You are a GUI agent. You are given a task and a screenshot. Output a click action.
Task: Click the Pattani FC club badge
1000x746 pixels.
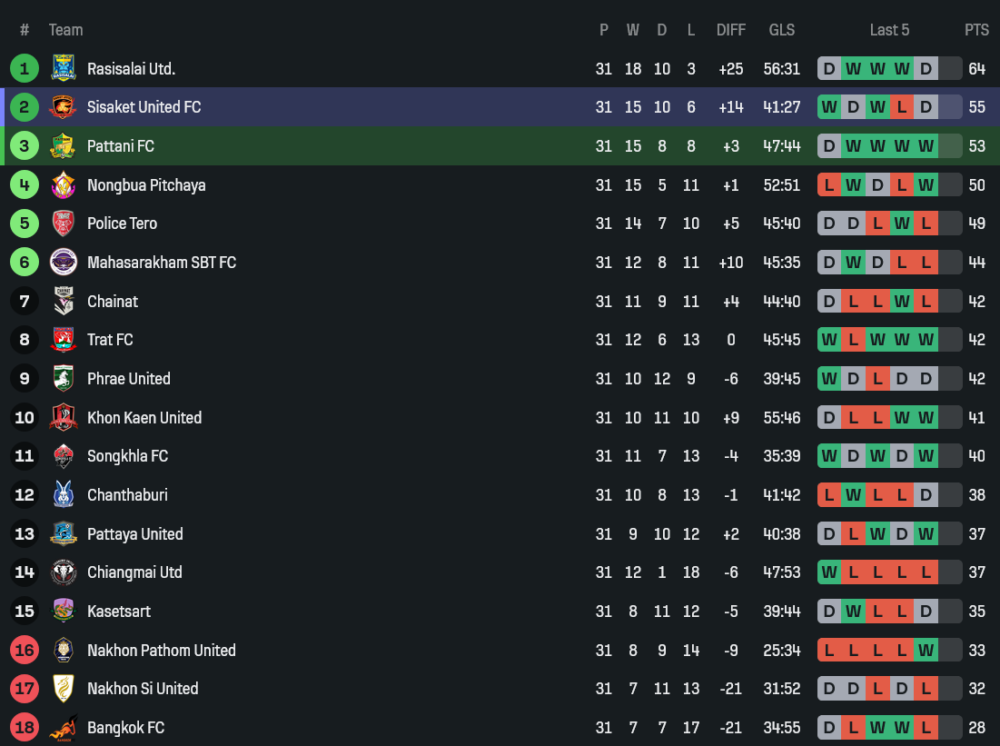(63, 146)
